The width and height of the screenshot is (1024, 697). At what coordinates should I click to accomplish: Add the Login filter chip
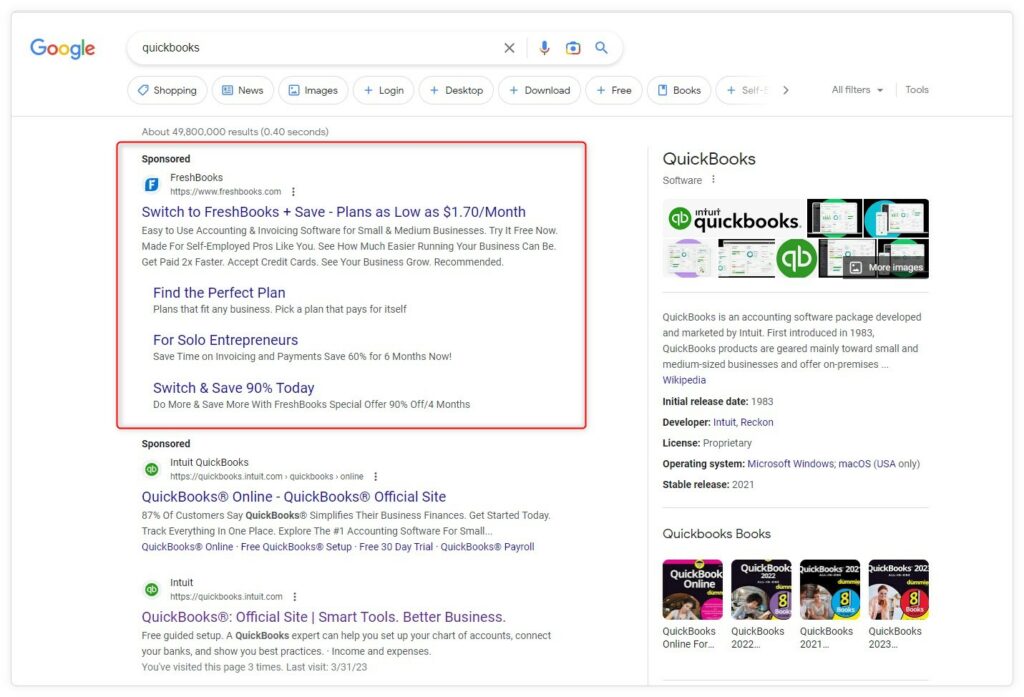[383, 90]
